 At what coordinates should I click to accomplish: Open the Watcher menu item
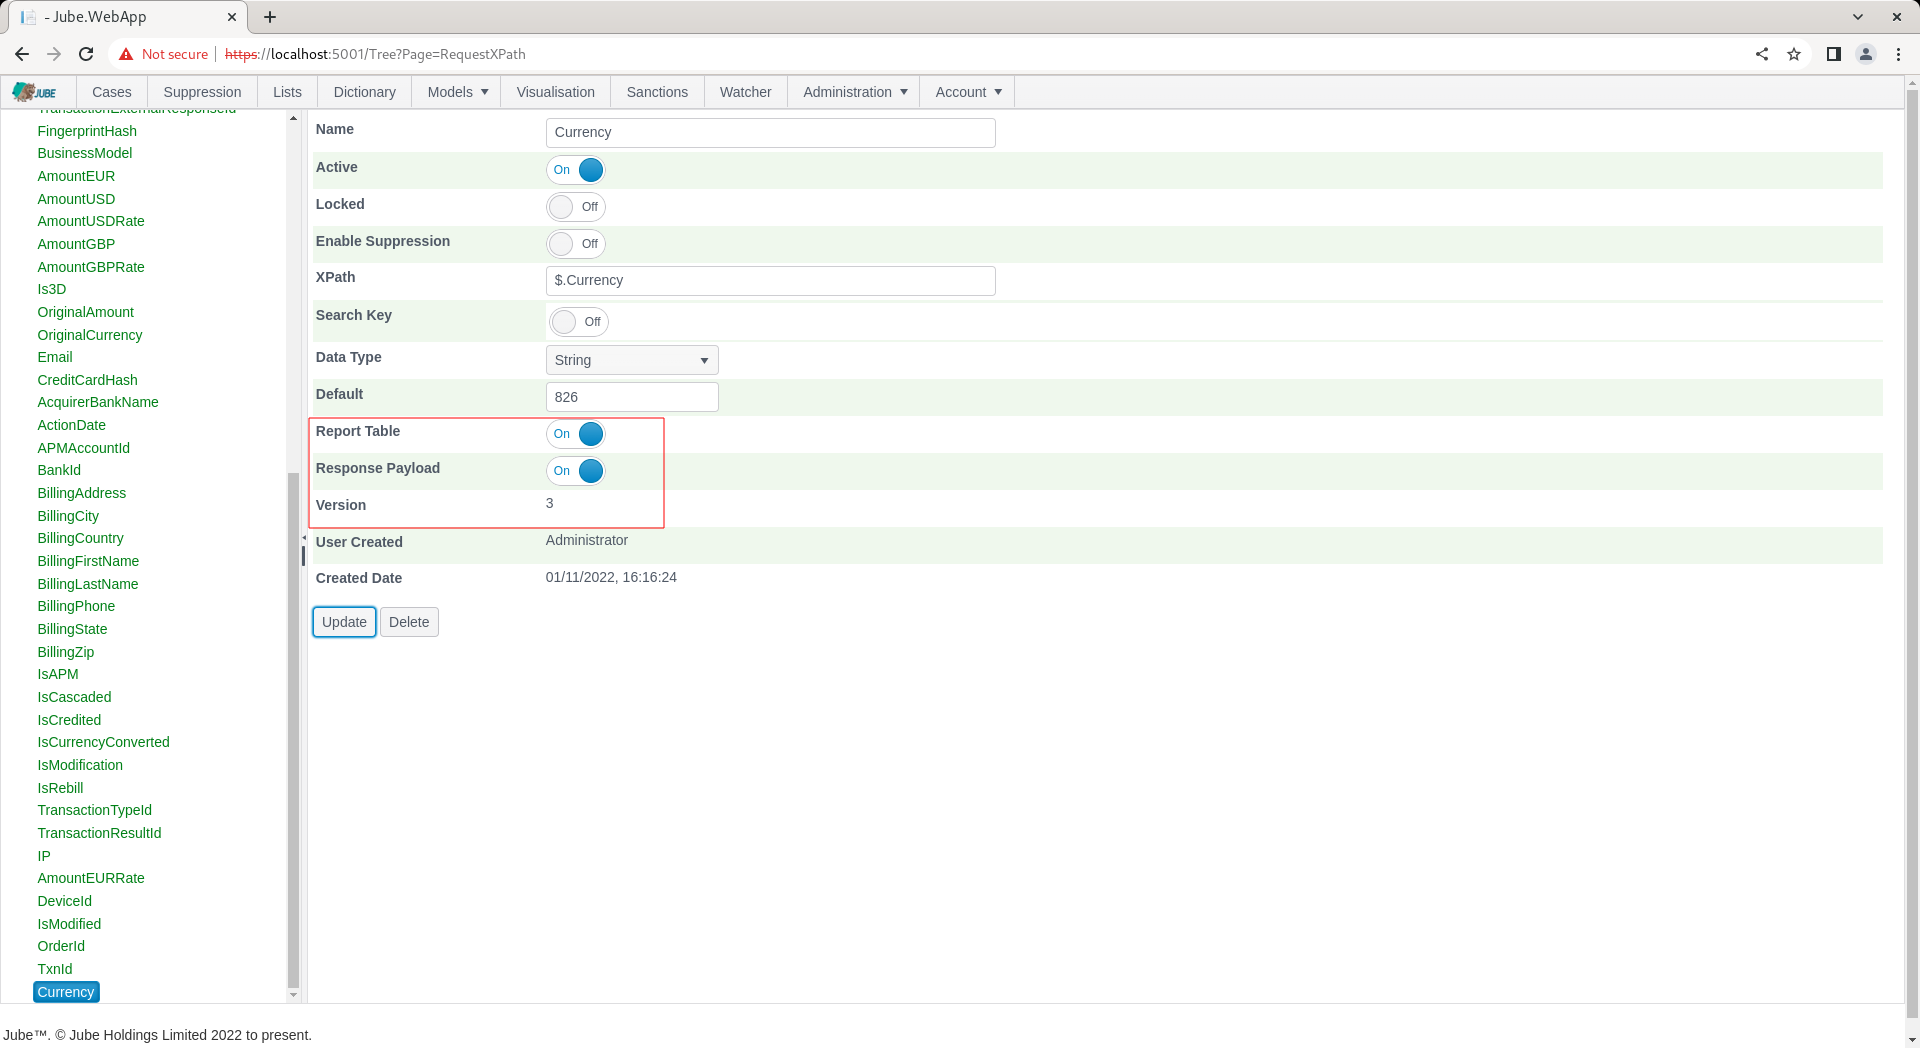746,92
